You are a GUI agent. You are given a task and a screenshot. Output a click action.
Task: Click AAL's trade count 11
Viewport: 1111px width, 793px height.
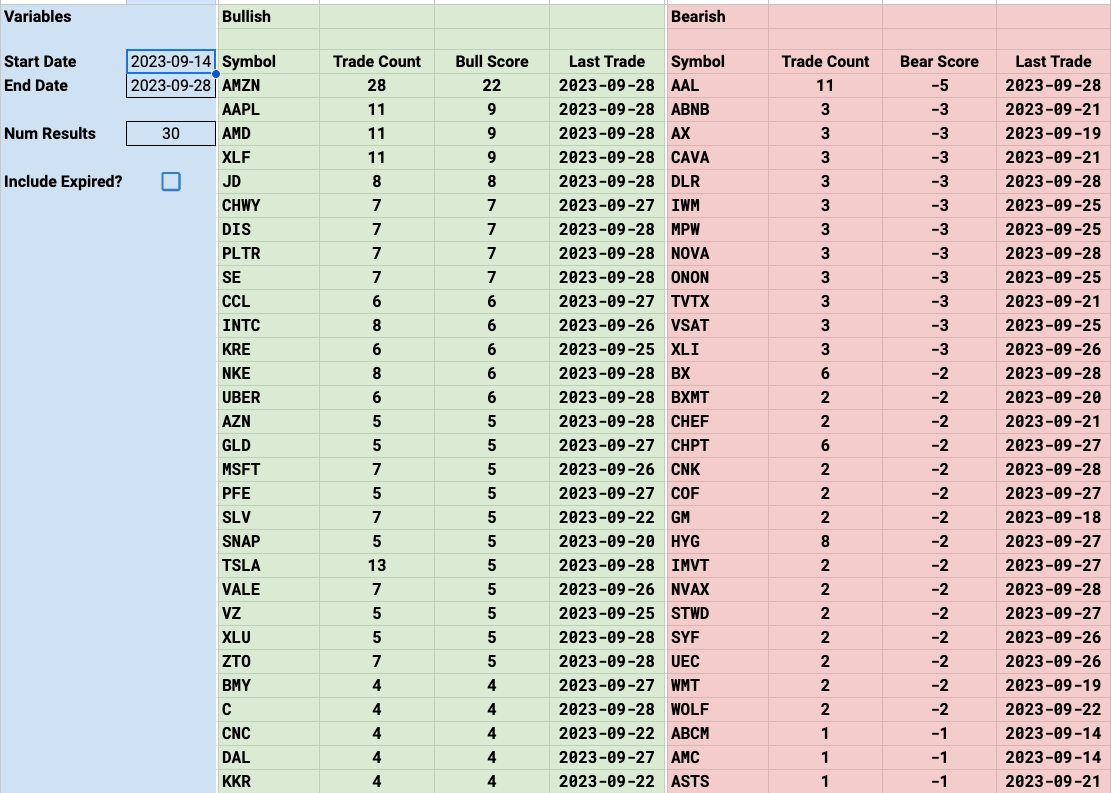(825, 86)
